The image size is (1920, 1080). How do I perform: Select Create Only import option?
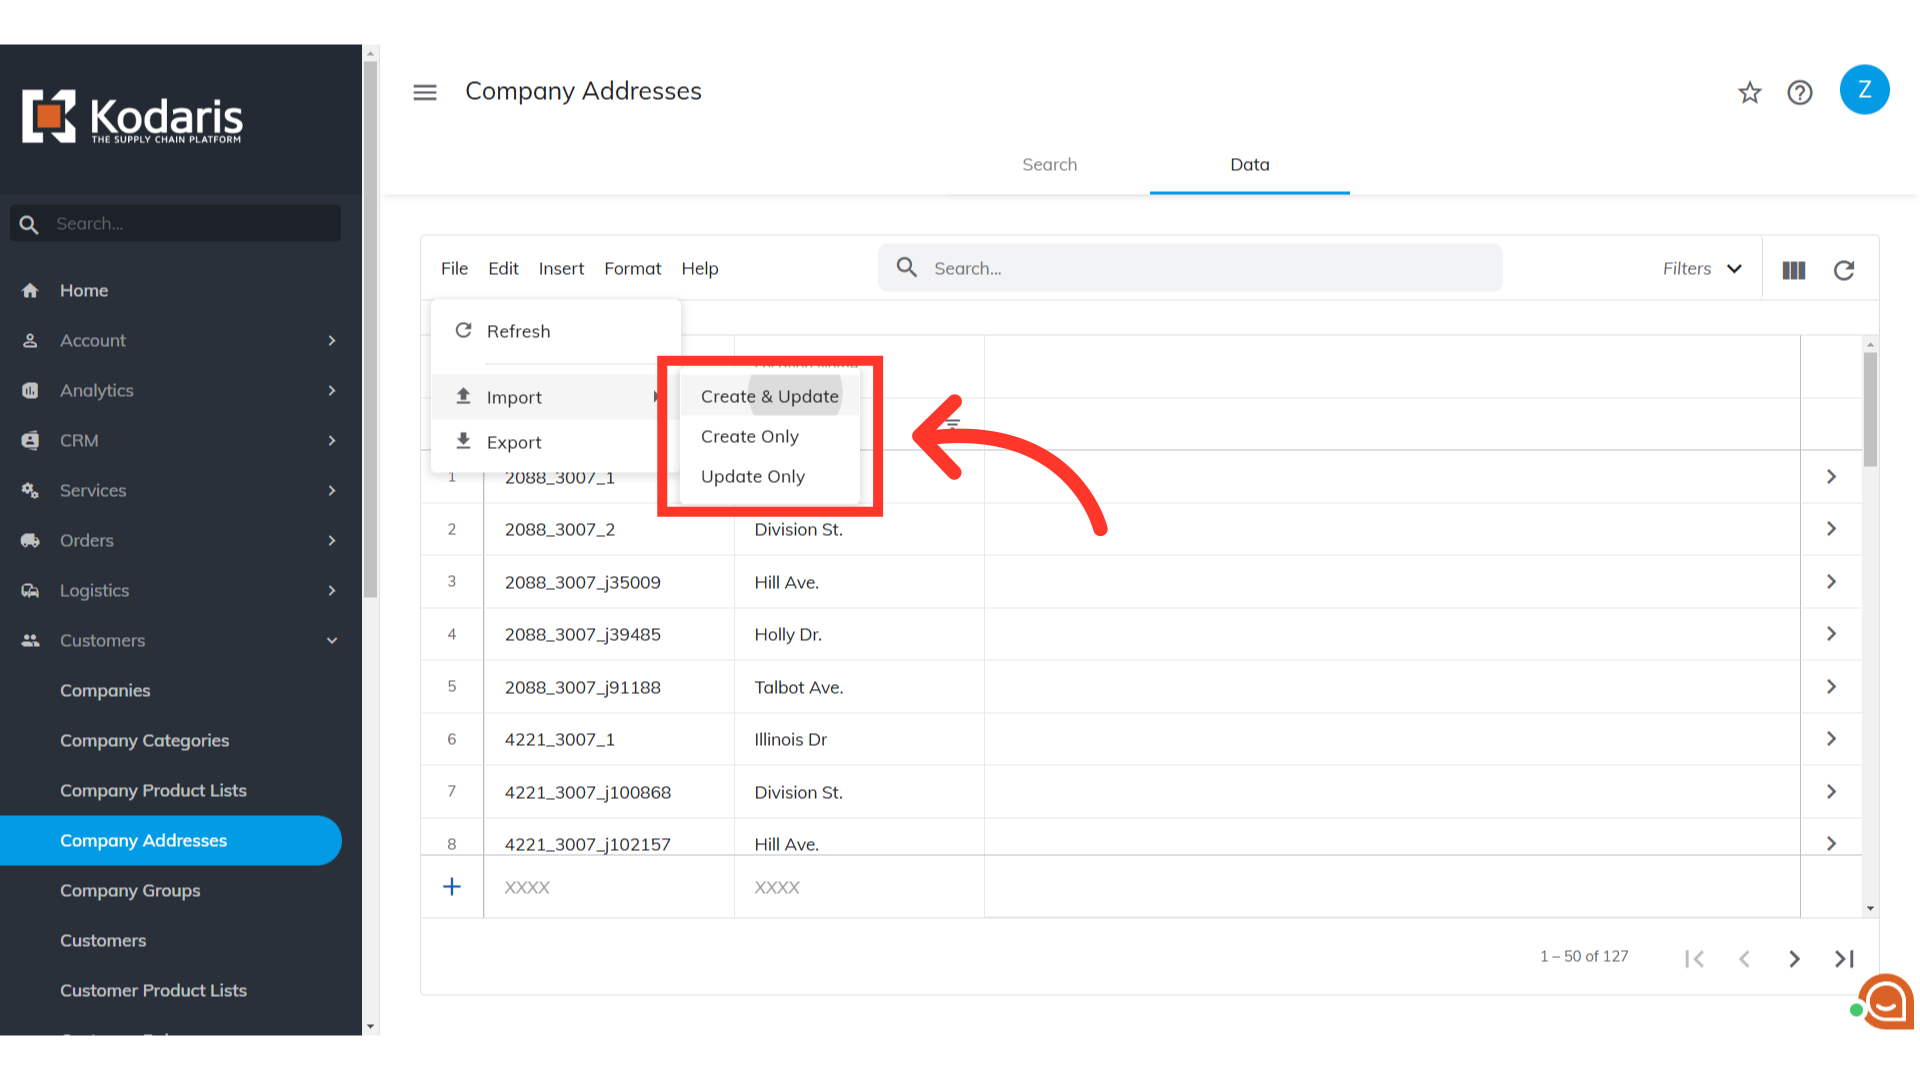tap(750, 437)
